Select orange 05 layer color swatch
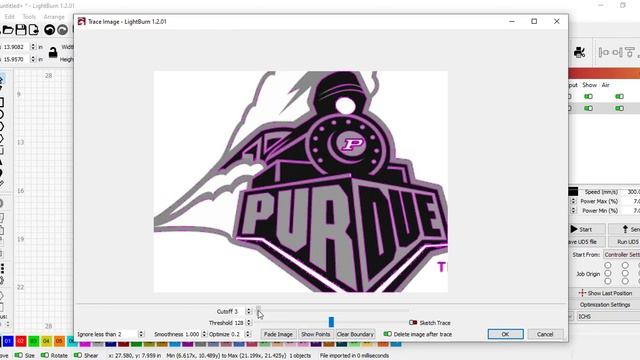 click(x=59, y=341)
